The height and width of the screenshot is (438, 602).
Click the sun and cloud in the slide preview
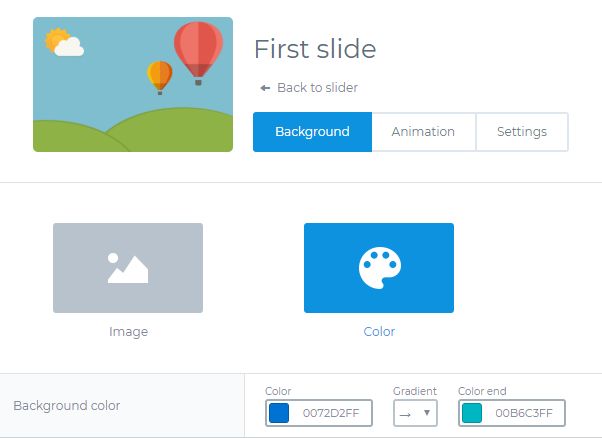(x=63, y=43)
